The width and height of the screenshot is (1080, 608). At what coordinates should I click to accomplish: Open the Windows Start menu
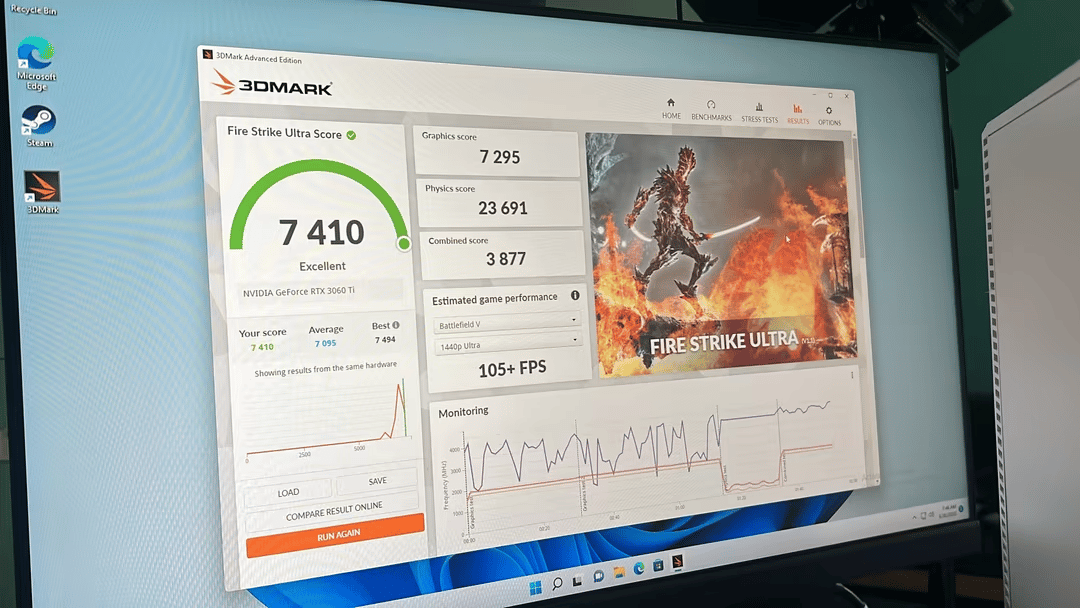click(535, 587)
